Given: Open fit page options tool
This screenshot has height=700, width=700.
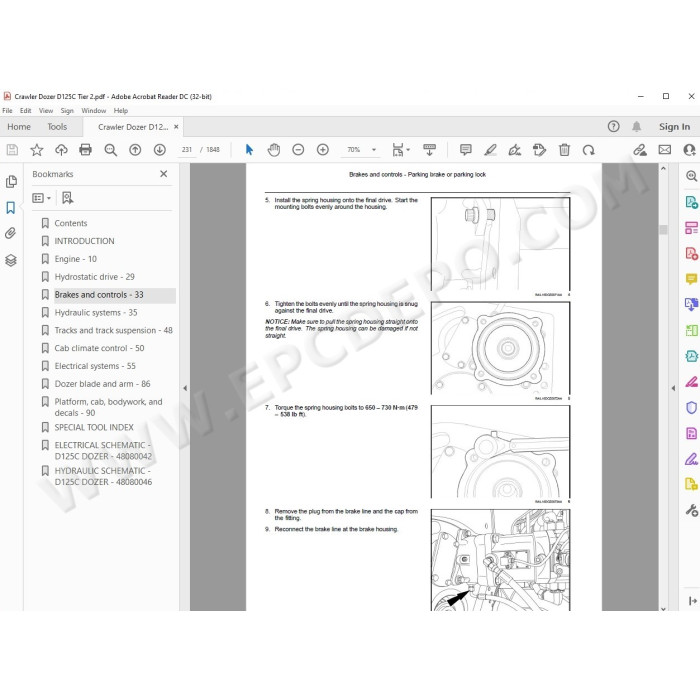Looking at the screenshot, I should [400, 150].
